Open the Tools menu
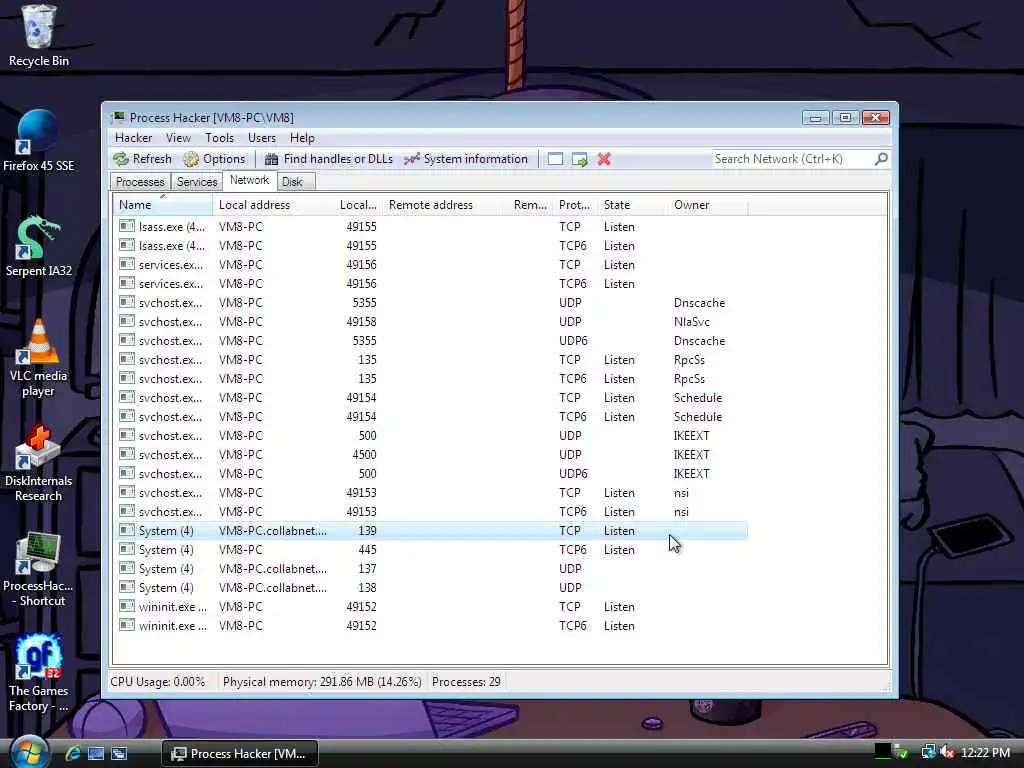Viewport: 1024px width, 768px height. 219,138
